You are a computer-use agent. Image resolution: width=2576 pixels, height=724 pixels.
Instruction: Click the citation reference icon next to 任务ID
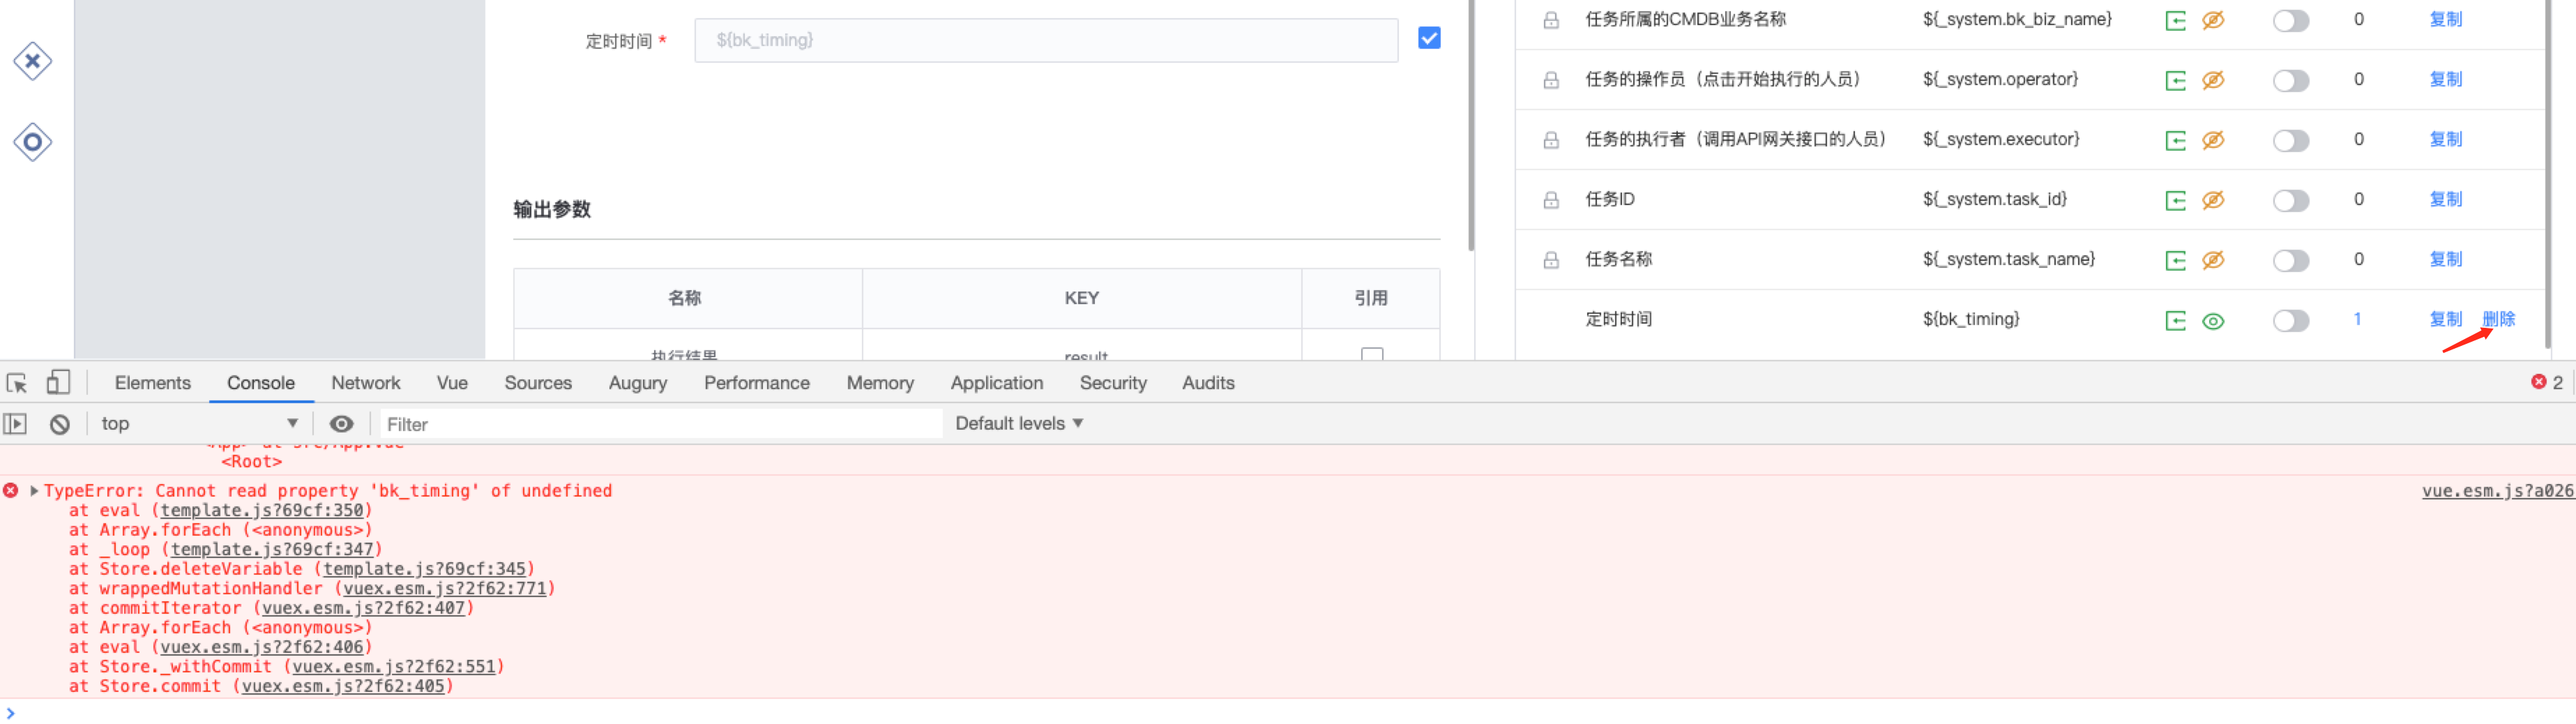[2176, 199]
